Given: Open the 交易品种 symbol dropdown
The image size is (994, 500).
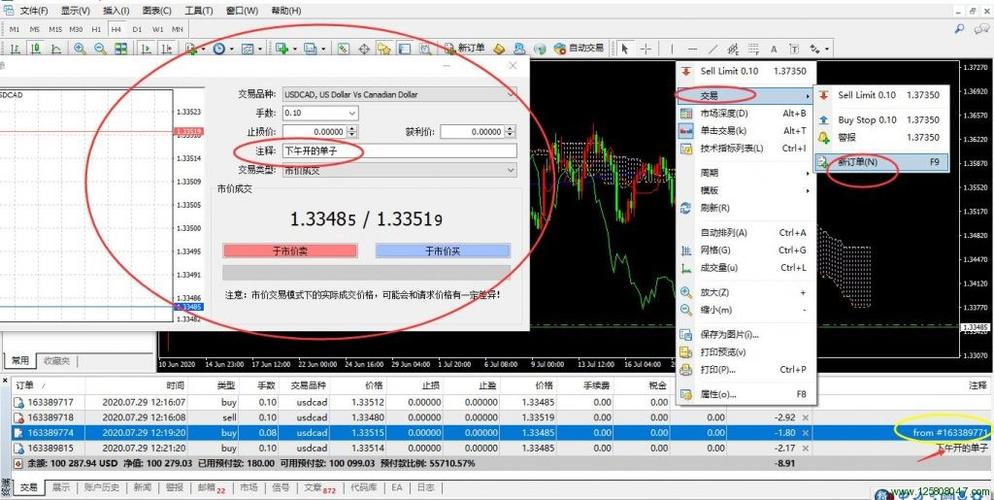Looking at the screenshot, I should click(399, 94).
